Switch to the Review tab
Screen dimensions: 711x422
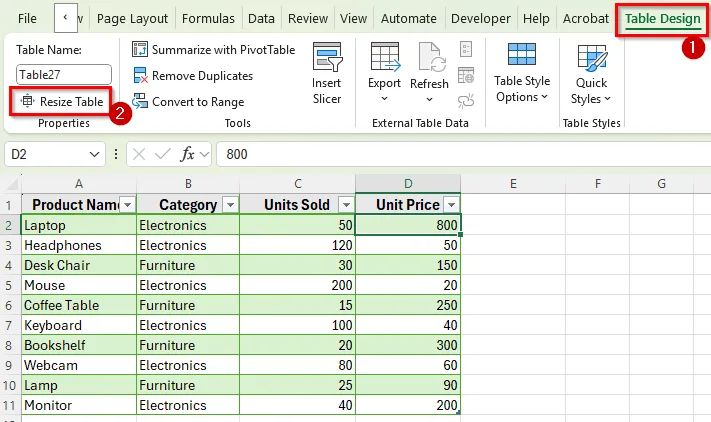click(x=308, y=19)
